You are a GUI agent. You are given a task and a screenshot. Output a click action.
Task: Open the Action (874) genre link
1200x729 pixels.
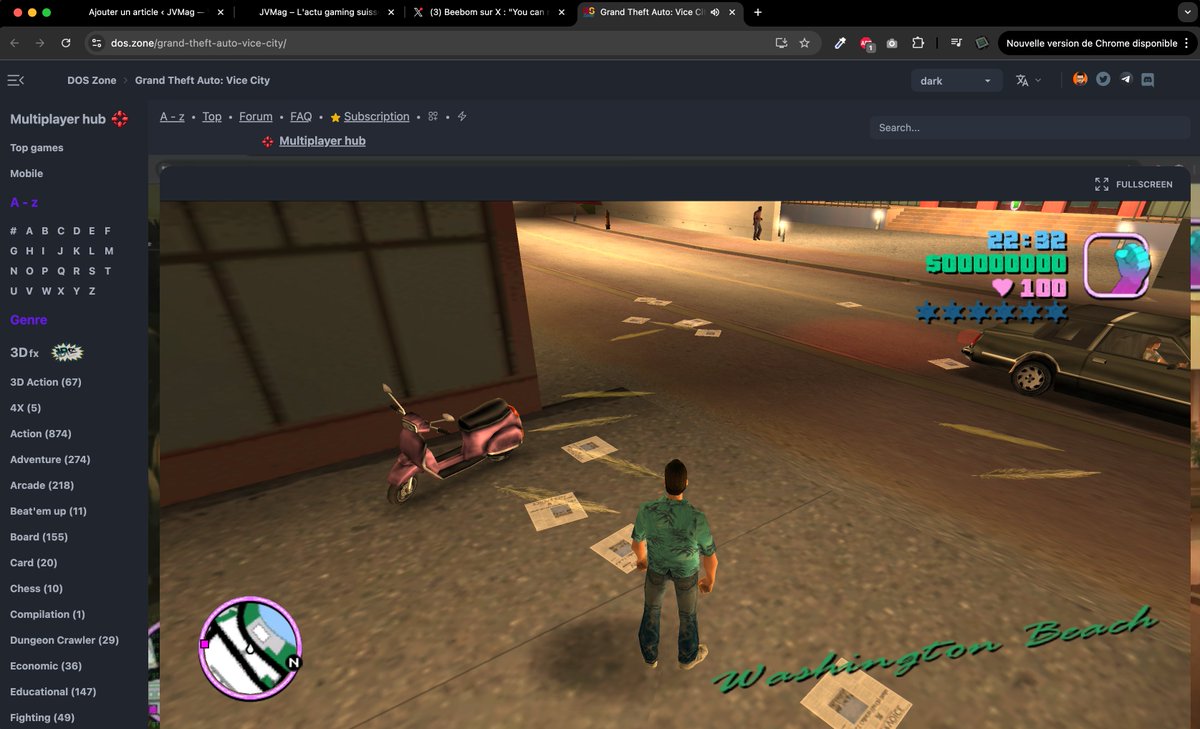[x=38, y=433]
